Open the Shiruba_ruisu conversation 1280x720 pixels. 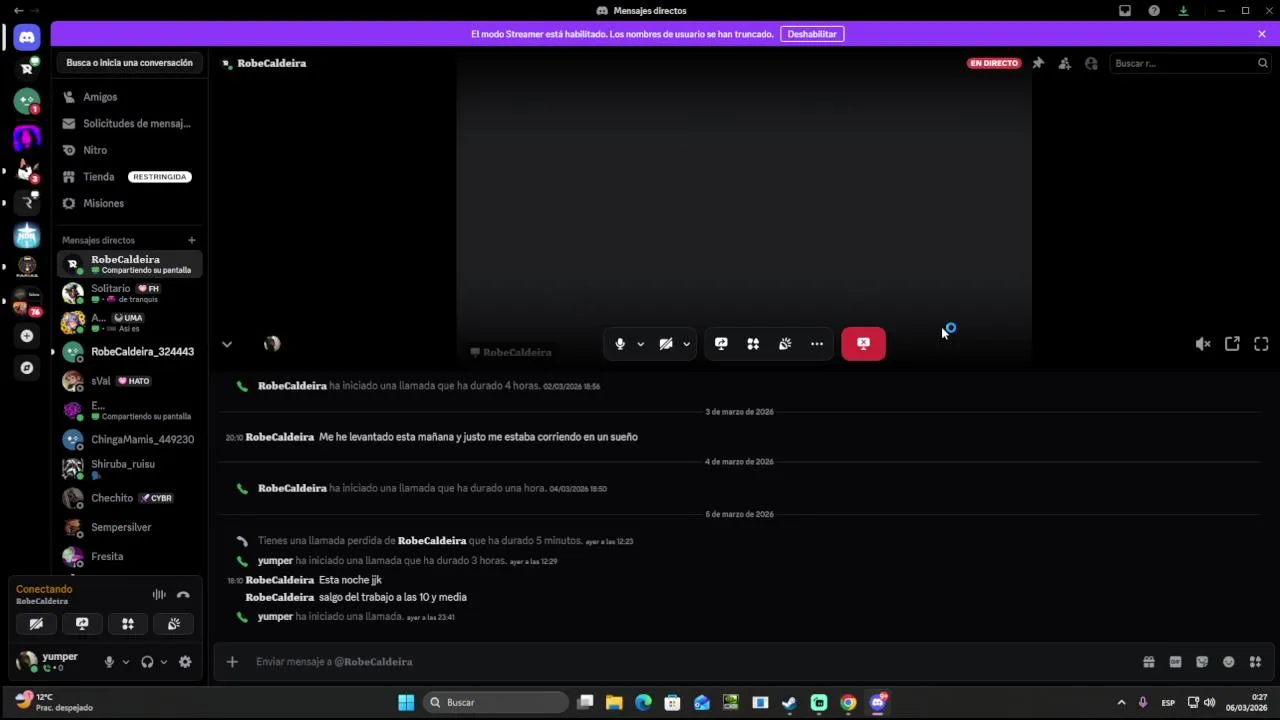[130, 468]
